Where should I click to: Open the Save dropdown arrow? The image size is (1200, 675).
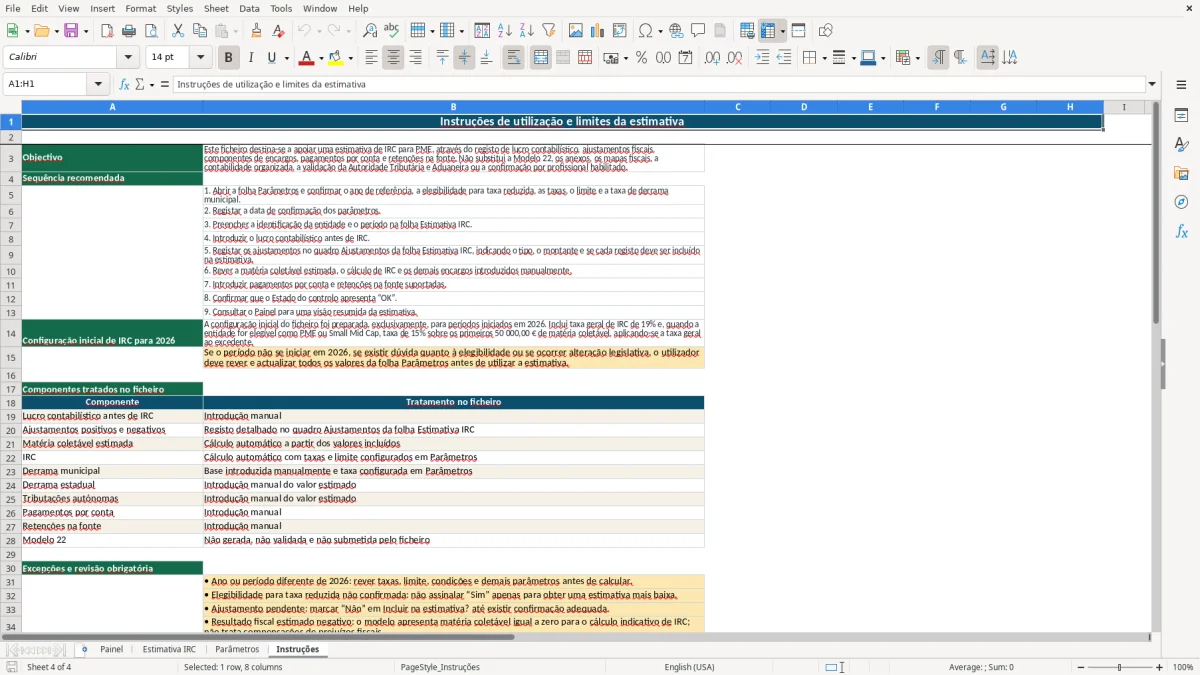click(86, 31)
